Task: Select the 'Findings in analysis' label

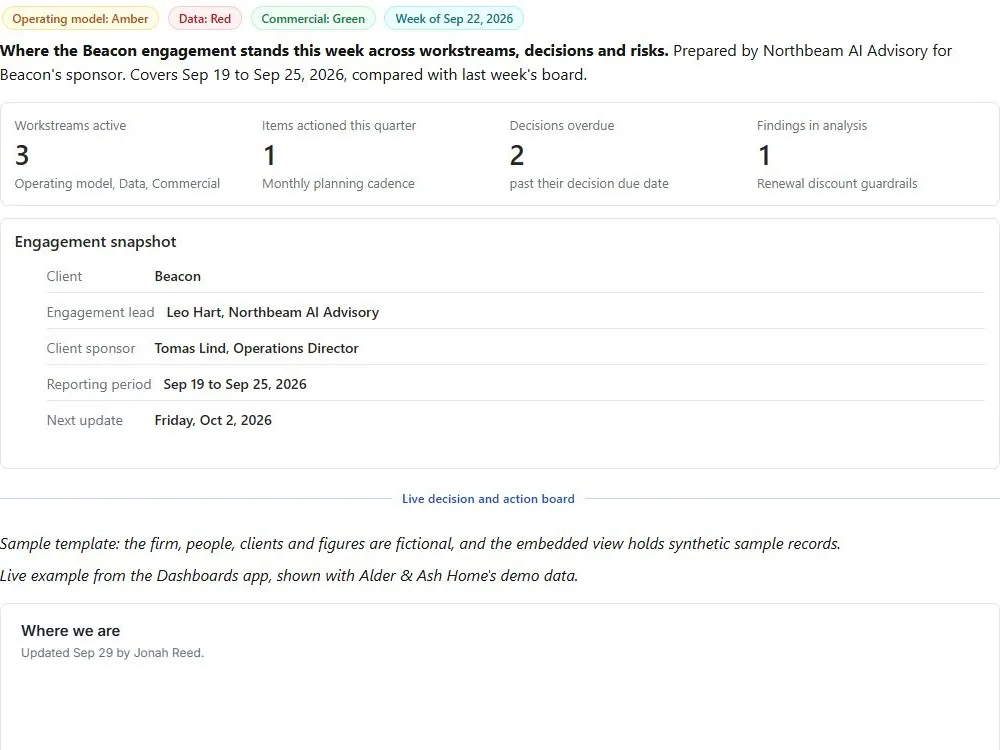Action: click(x=812, y=126)
